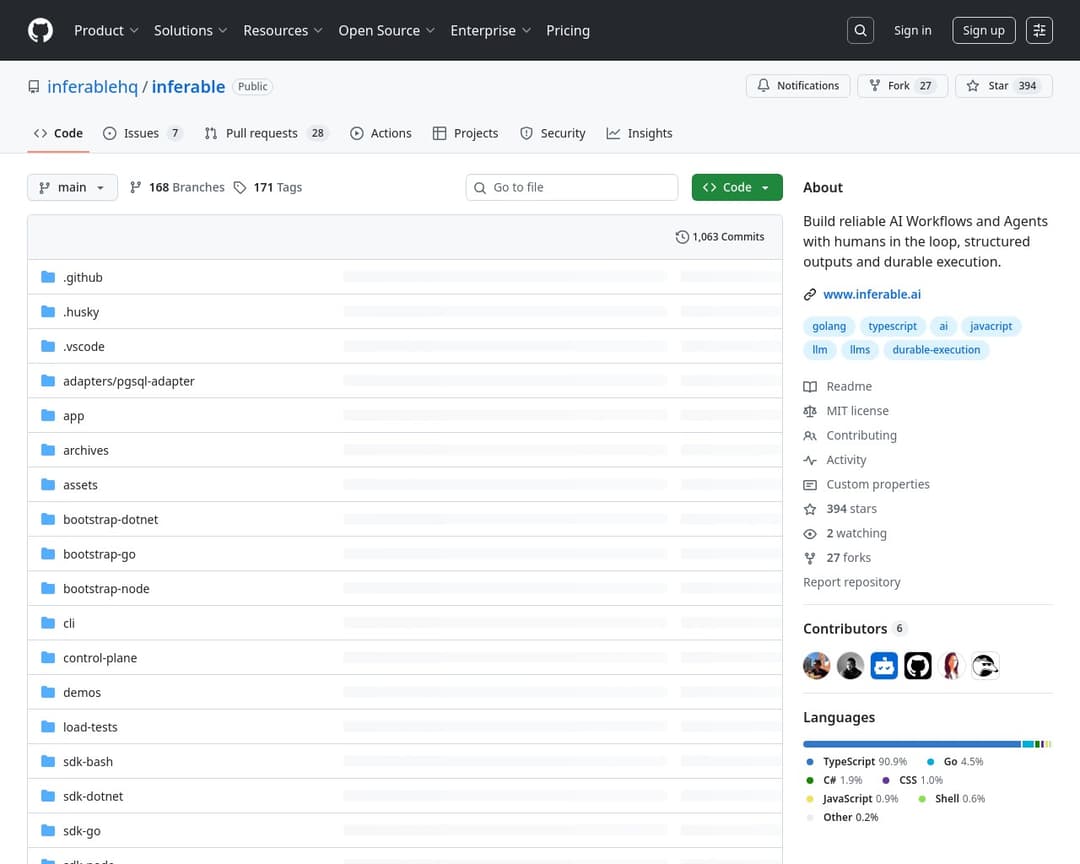Click the Sign up button
This screenshot has width=1080, height=864.
[x=983, y=30]
